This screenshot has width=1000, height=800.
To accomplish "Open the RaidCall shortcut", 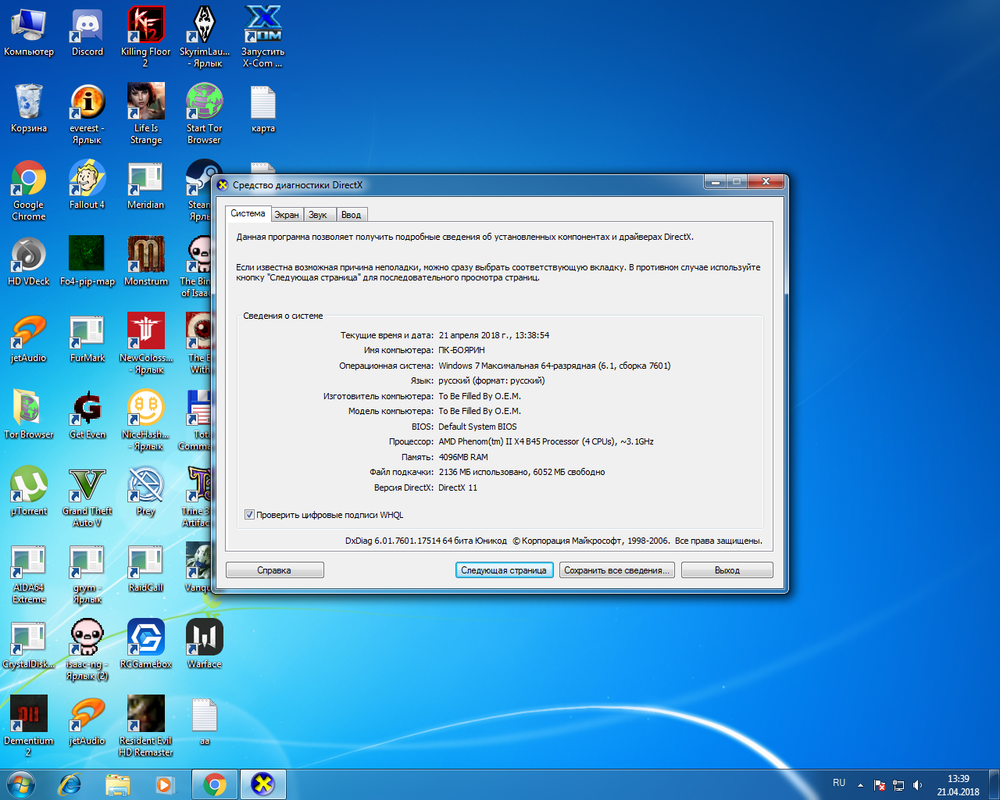I will 146,568.
